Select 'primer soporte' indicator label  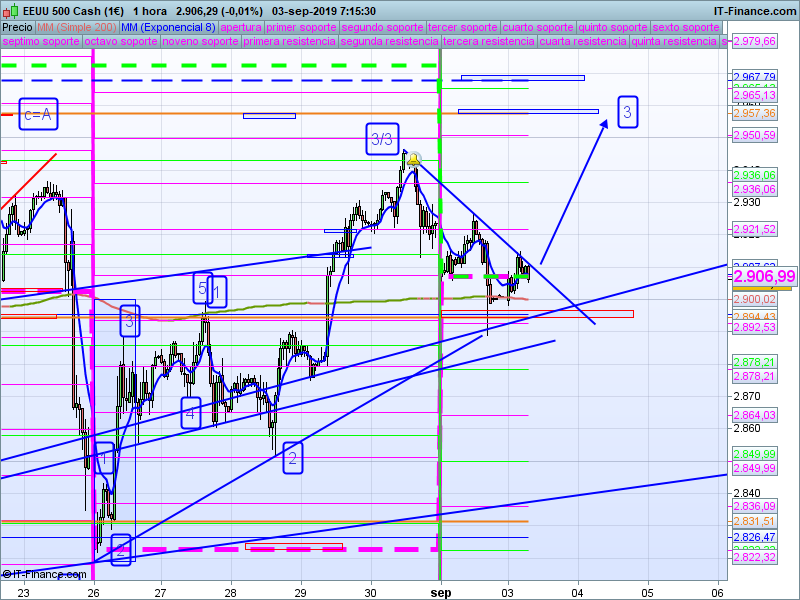(302, 27)
